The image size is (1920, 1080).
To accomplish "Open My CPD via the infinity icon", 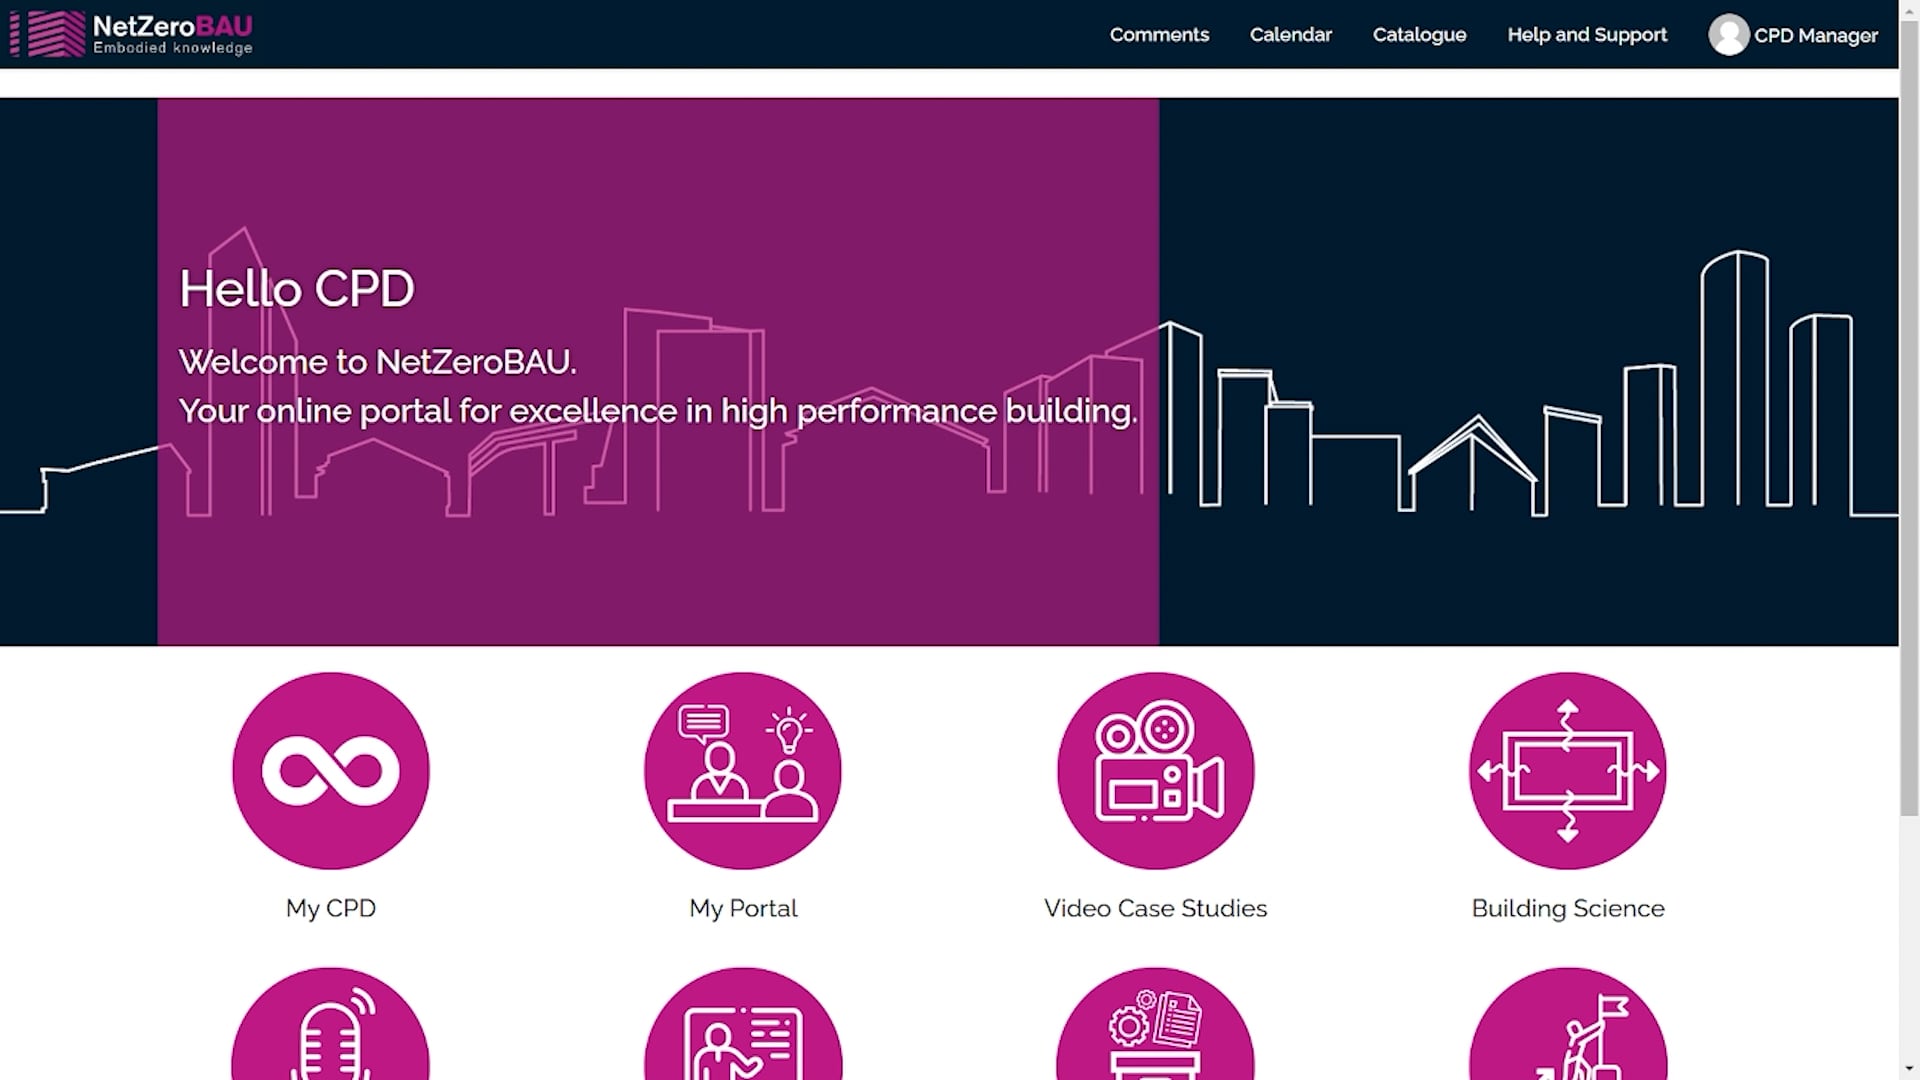I will (x=331, y=772).
